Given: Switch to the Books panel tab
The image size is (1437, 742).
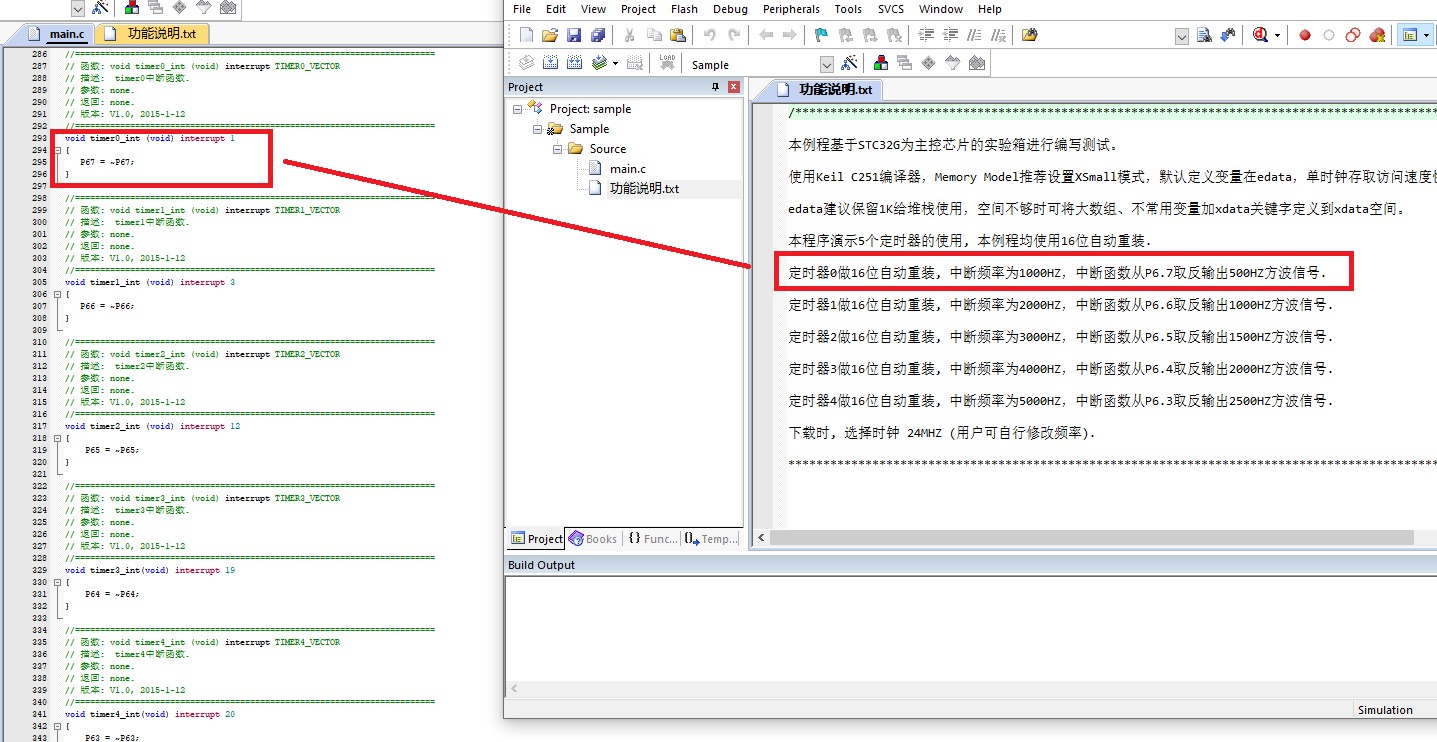Looking at the screenshot, I should [x=593, y=538].
